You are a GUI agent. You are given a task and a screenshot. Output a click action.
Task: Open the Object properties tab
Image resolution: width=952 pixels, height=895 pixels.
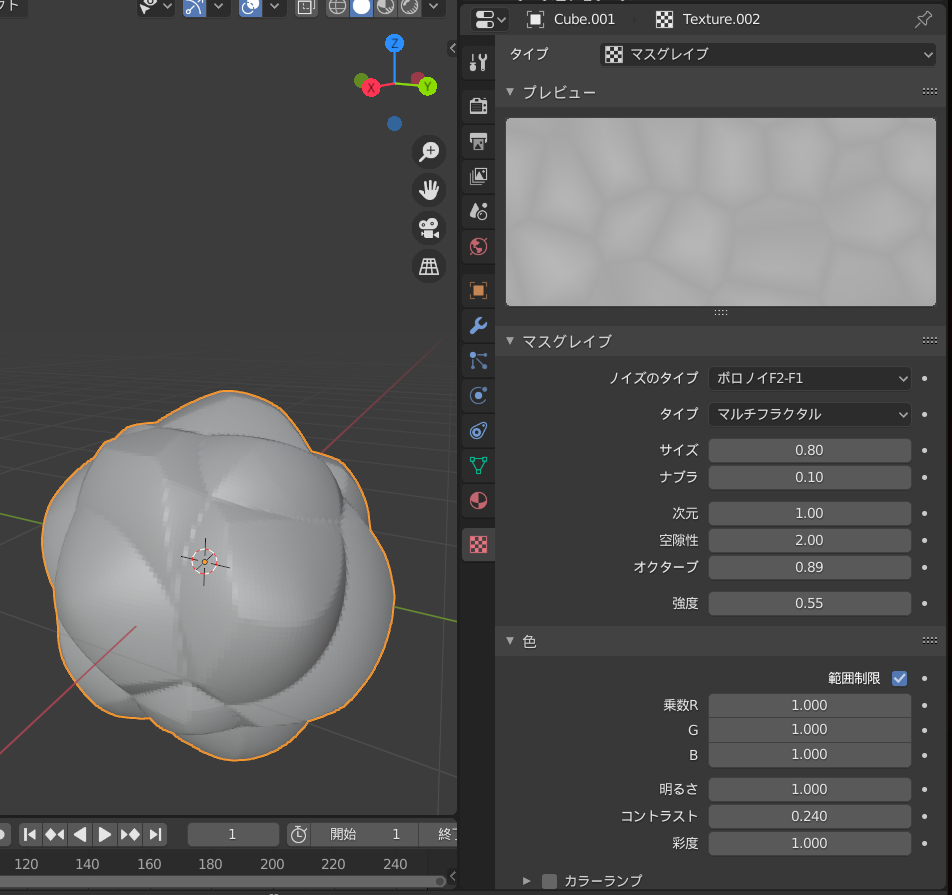pyautogui.click(x=478, y=290)
